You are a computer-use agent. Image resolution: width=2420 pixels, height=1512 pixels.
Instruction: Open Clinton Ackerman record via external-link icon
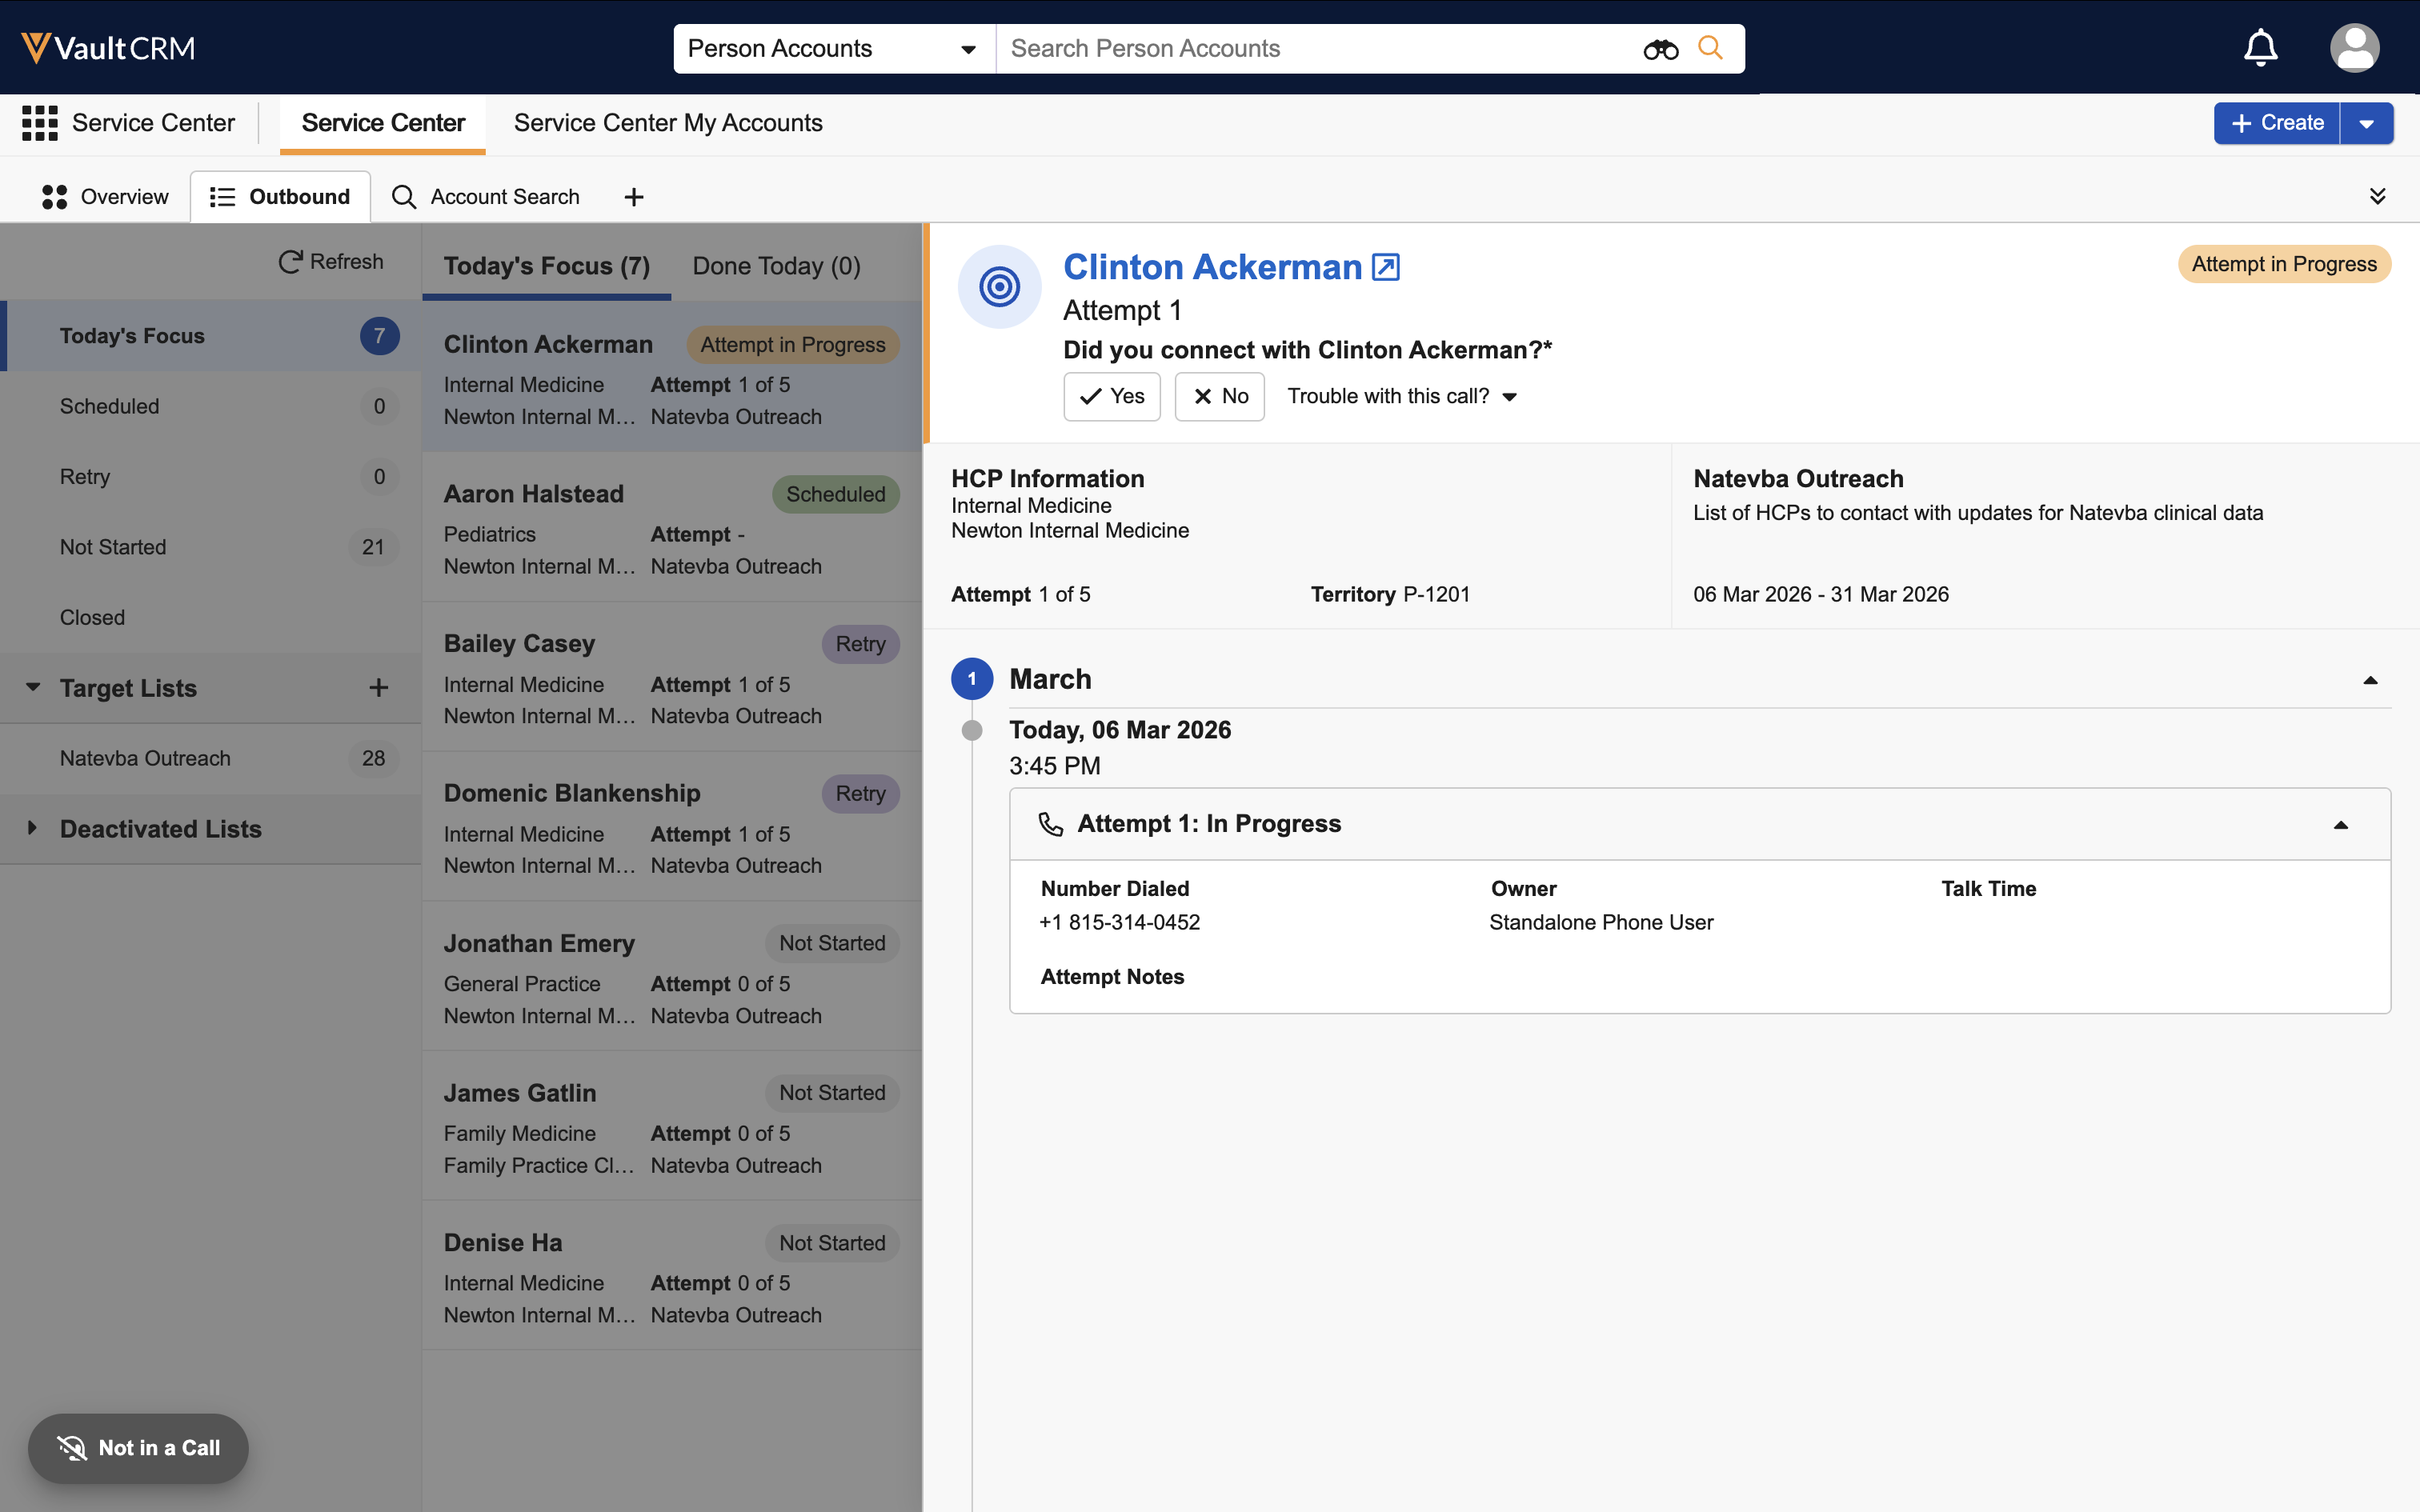pos(1385,267)
